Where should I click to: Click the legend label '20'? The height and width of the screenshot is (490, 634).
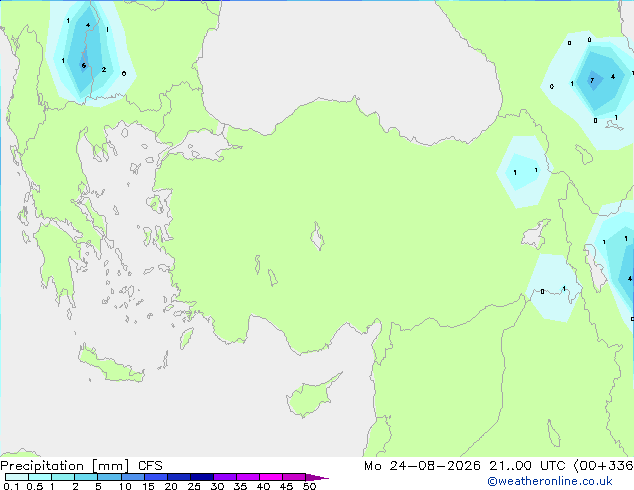[171, 486]
